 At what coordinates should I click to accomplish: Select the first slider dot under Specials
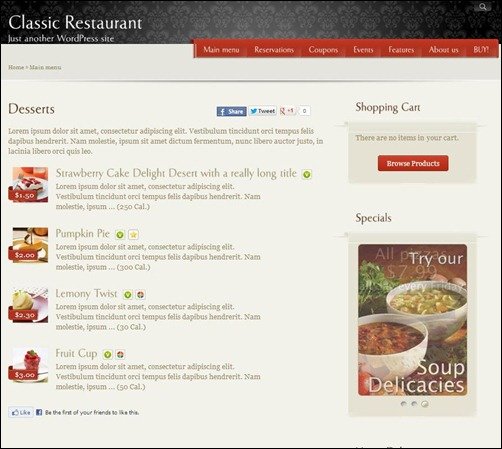(404, 404)
